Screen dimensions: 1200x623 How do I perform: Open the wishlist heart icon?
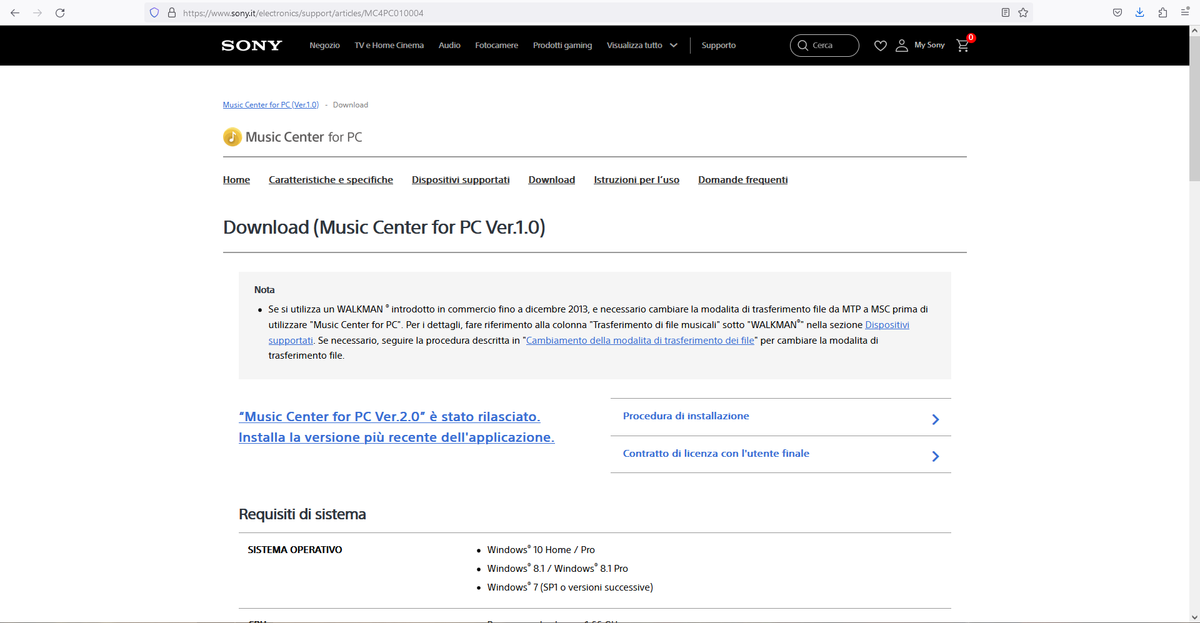tap(880, 45)
